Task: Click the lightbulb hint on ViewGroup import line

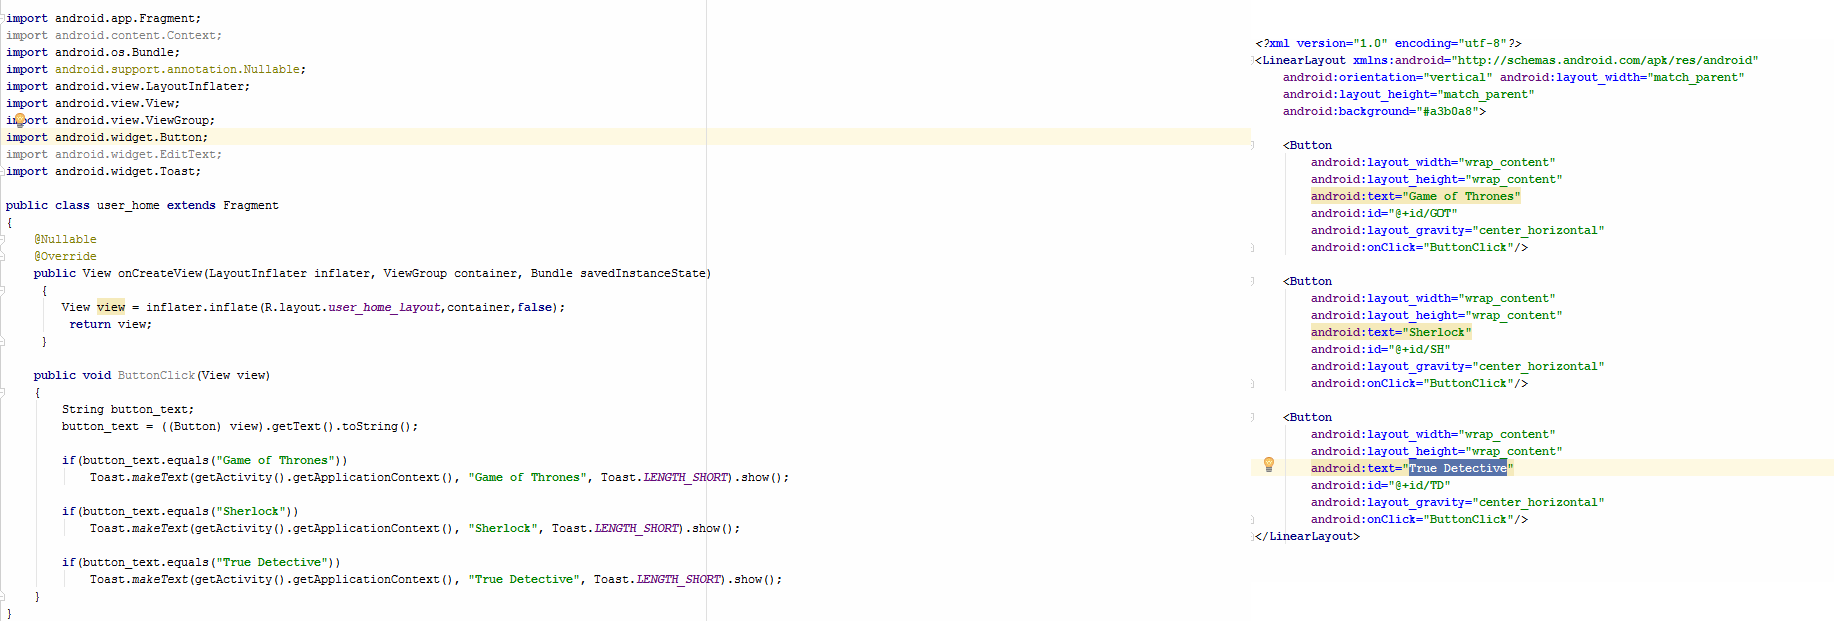Action: pos(19,120)
